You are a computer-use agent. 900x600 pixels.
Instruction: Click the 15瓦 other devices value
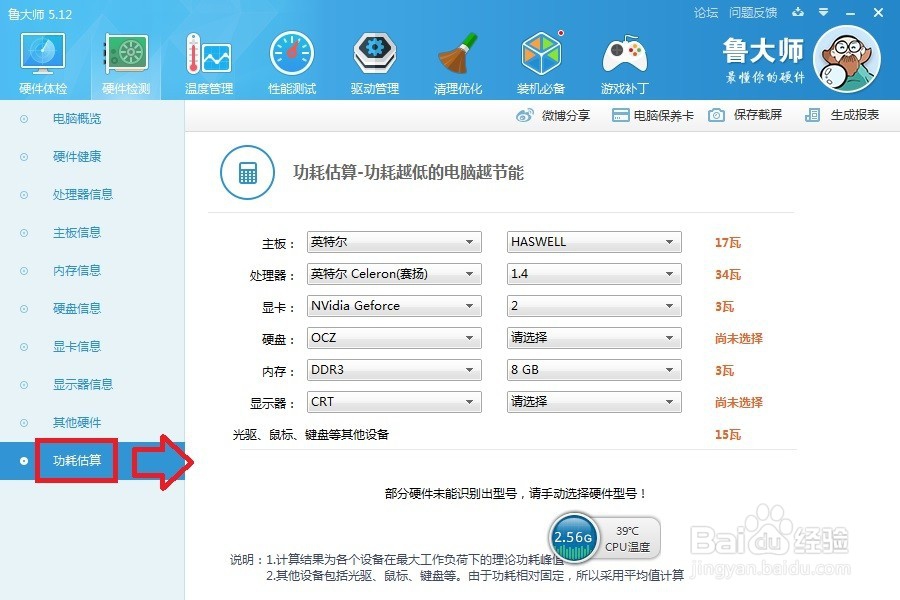727,435
